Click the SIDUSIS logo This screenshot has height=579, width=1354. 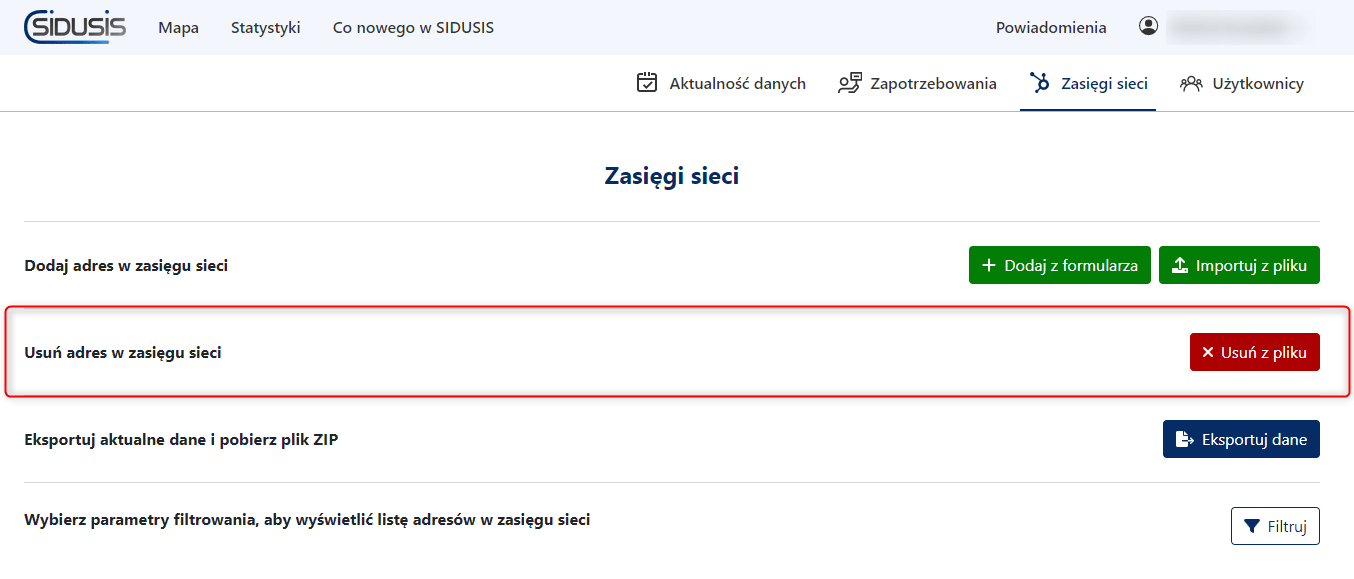pyautogui.click(x=75, y=27)
